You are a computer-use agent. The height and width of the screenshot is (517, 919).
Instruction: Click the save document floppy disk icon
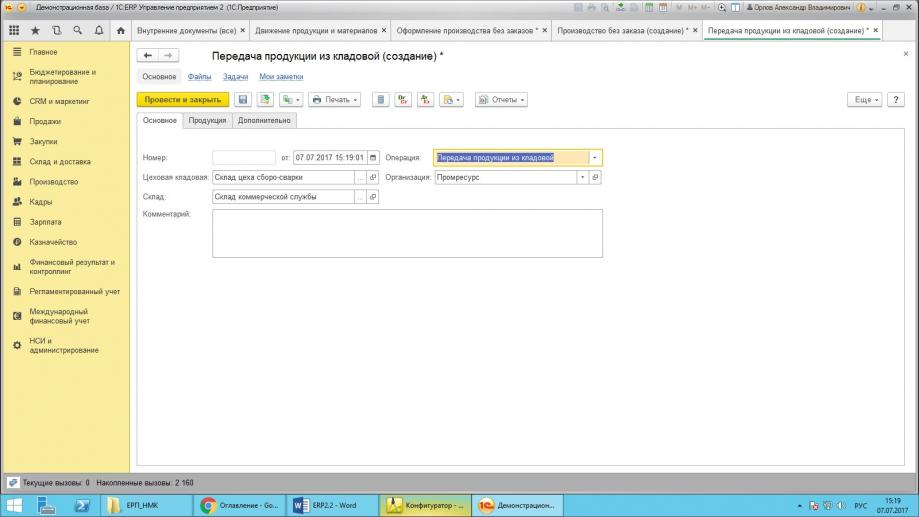(242, 100)
